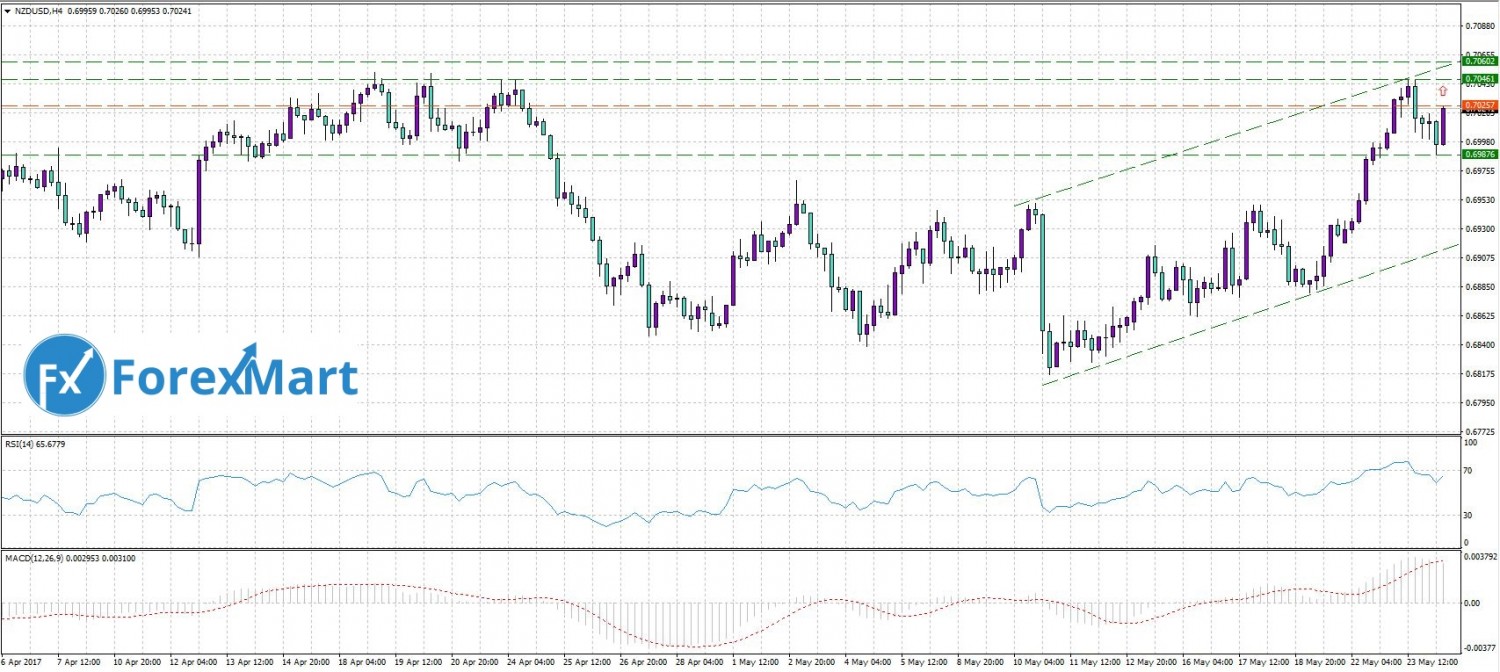
Task: Click the green 0.70602 price level tag
Action: coord(1479,61)
